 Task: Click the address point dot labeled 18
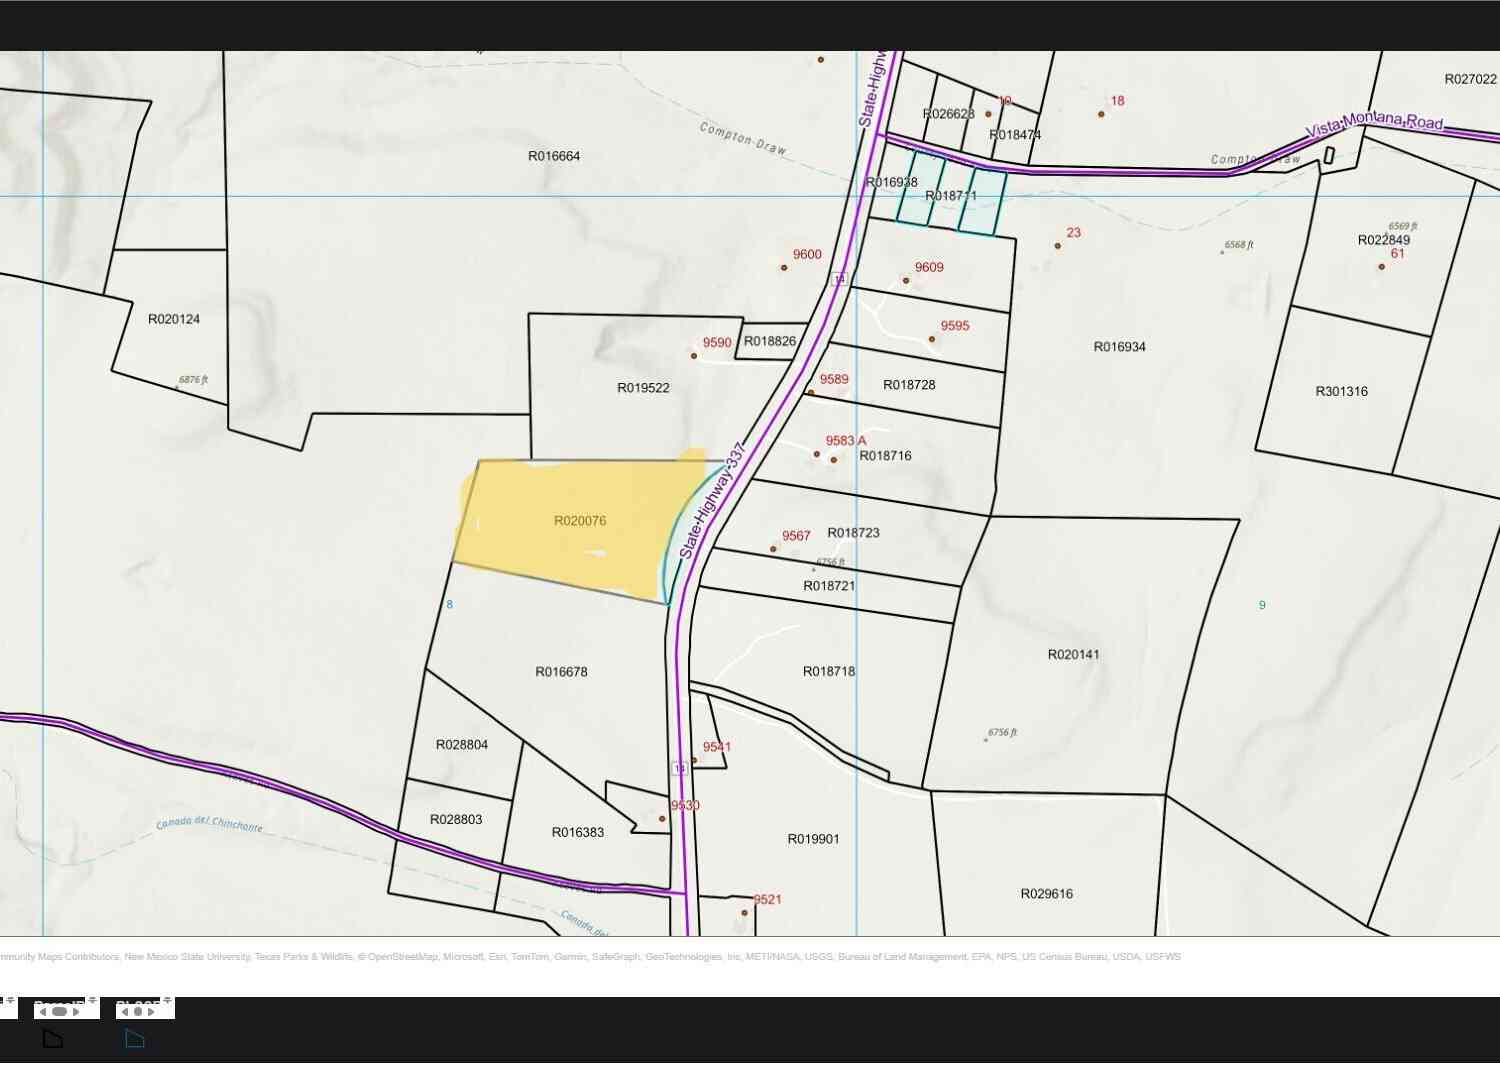point(1101,114)
